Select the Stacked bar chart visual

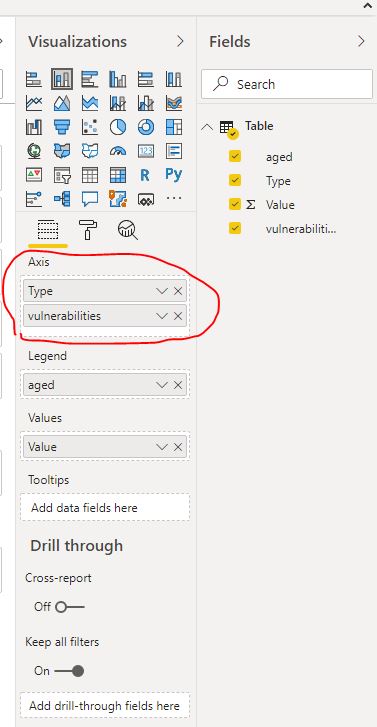point(34,79)
